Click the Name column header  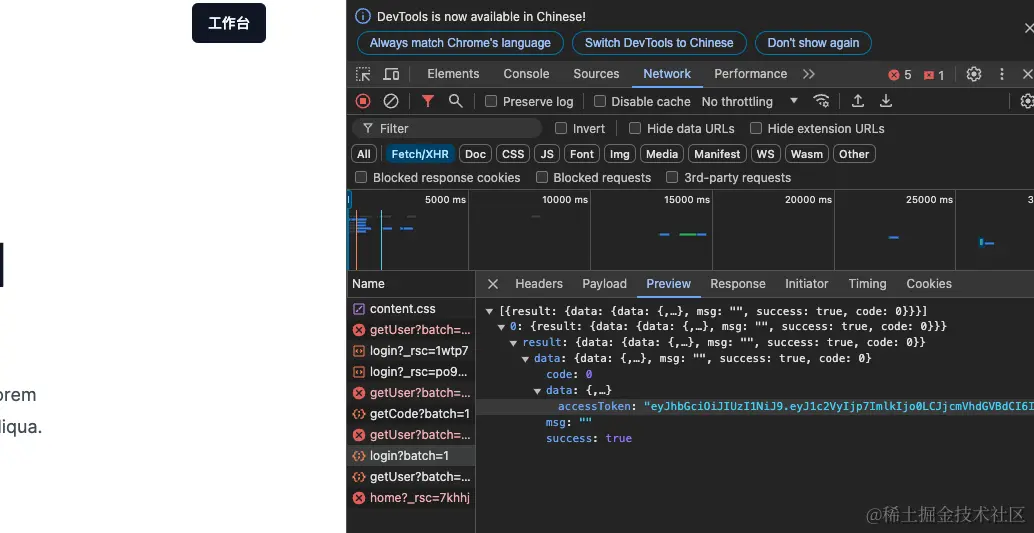(x=411, y=284)
